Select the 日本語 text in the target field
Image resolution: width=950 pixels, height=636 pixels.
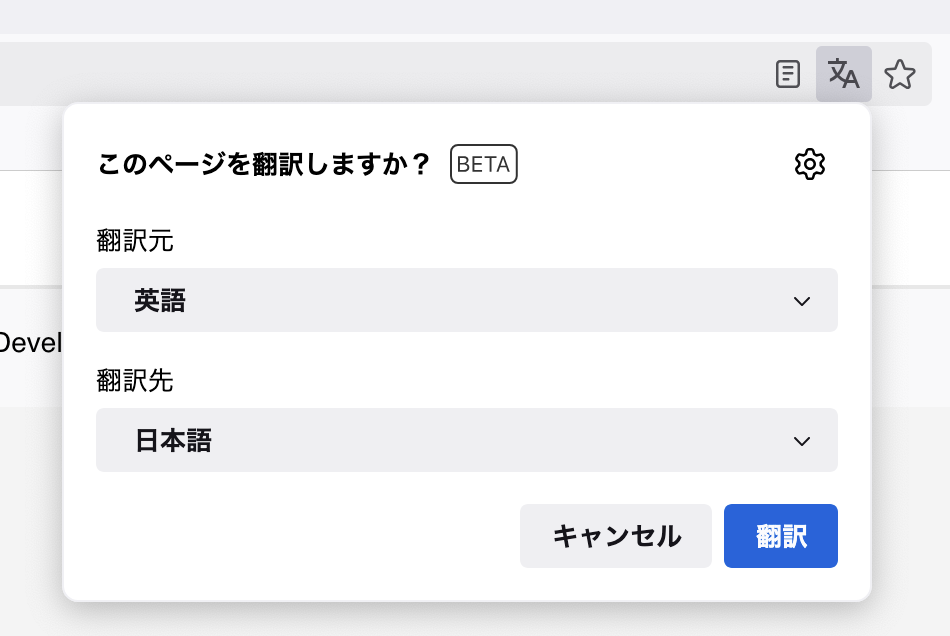click(x=173, y=440)
